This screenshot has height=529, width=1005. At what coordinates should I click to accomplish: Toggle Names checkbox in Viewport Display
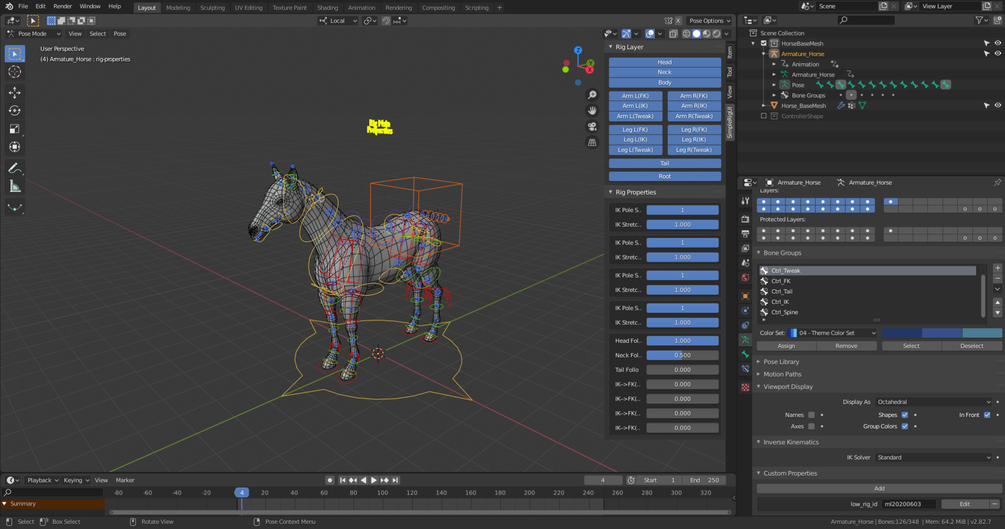(x=811, y=415)
